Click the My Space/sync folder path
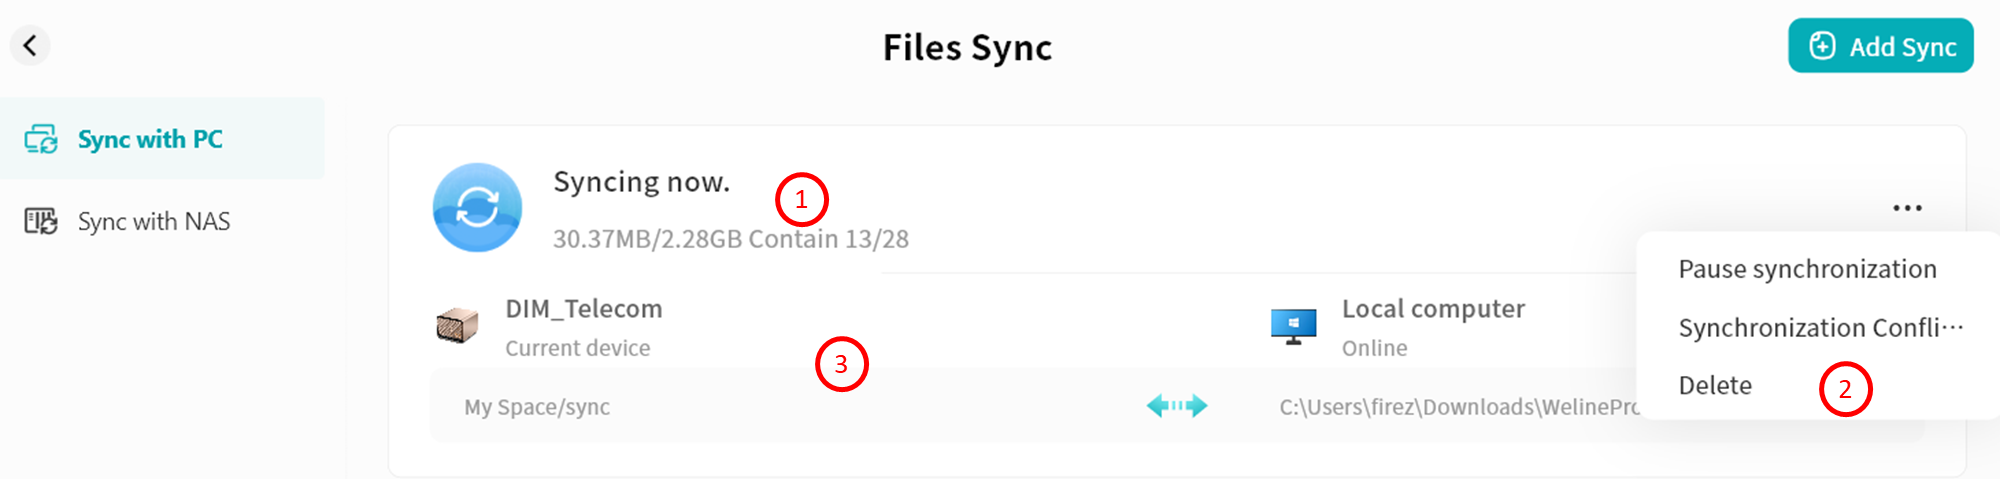This screenshot has width=2000, height=479. tap(537, 407)
